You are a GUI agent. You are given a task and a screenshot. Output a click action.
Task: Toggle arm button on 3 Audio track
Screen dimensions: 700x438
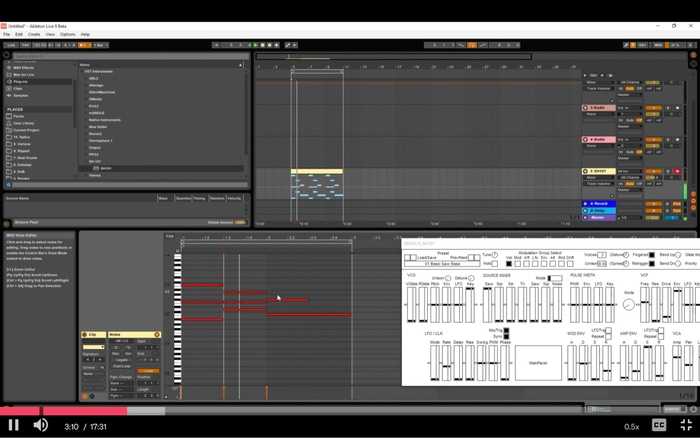(x=677, y=108)
